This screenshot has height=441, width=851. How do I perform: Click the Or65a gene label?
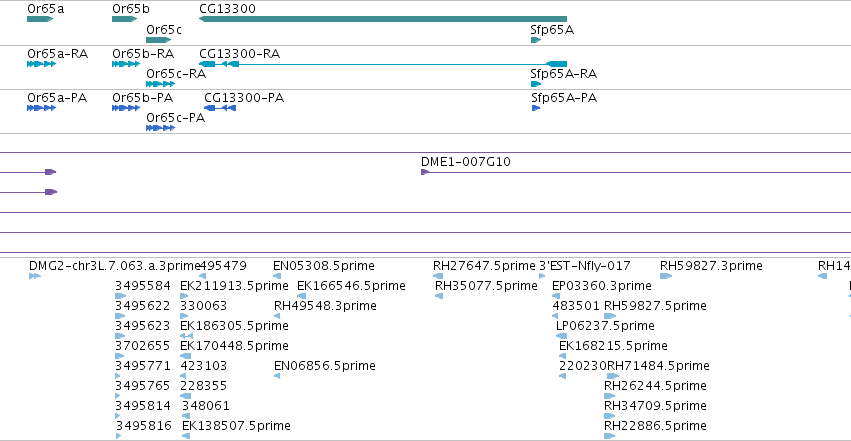tap(46, 9)
